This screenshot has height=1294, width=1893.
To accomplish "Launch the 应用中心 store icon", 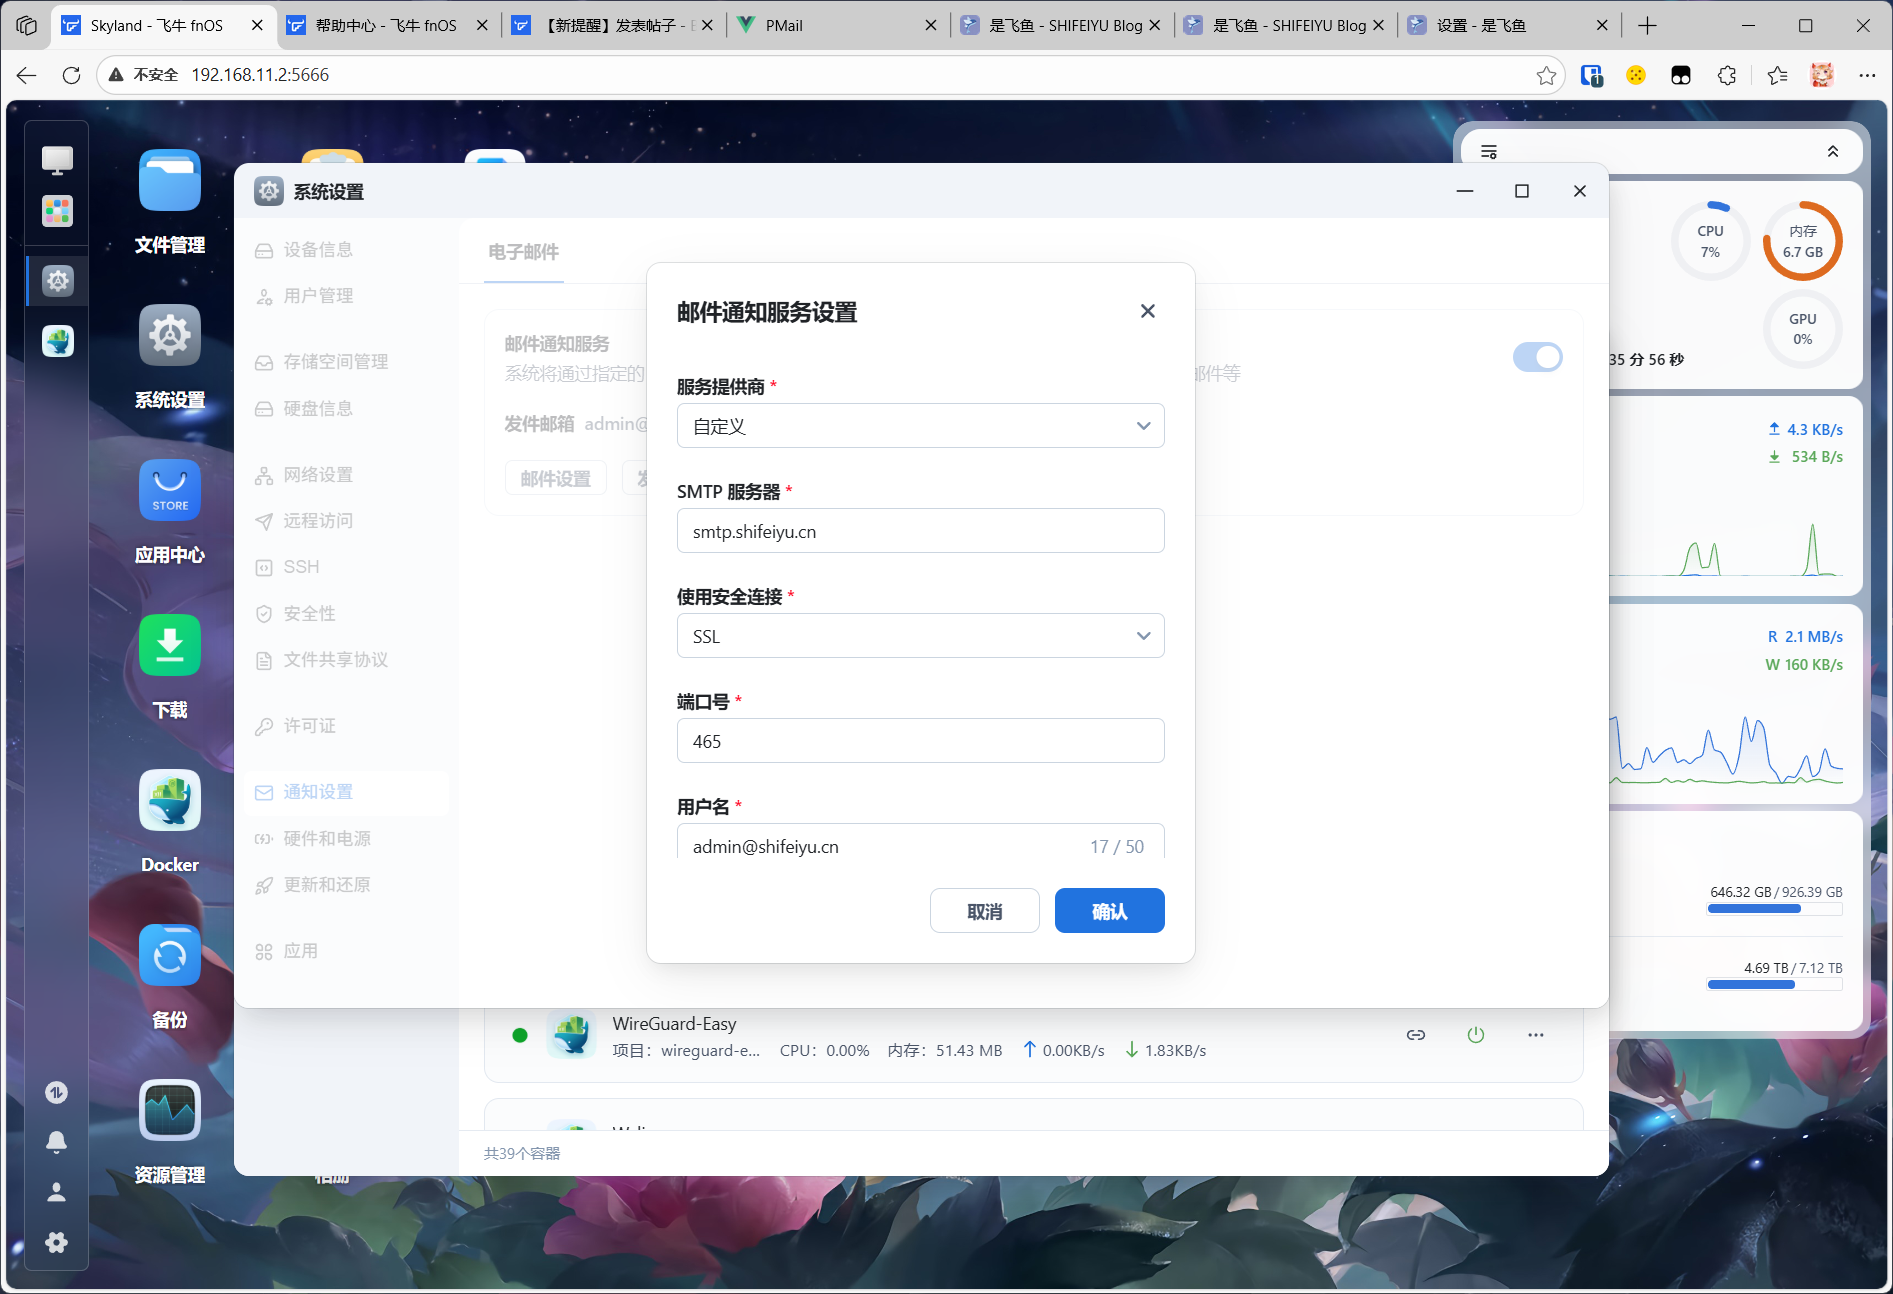I will 170,491.
